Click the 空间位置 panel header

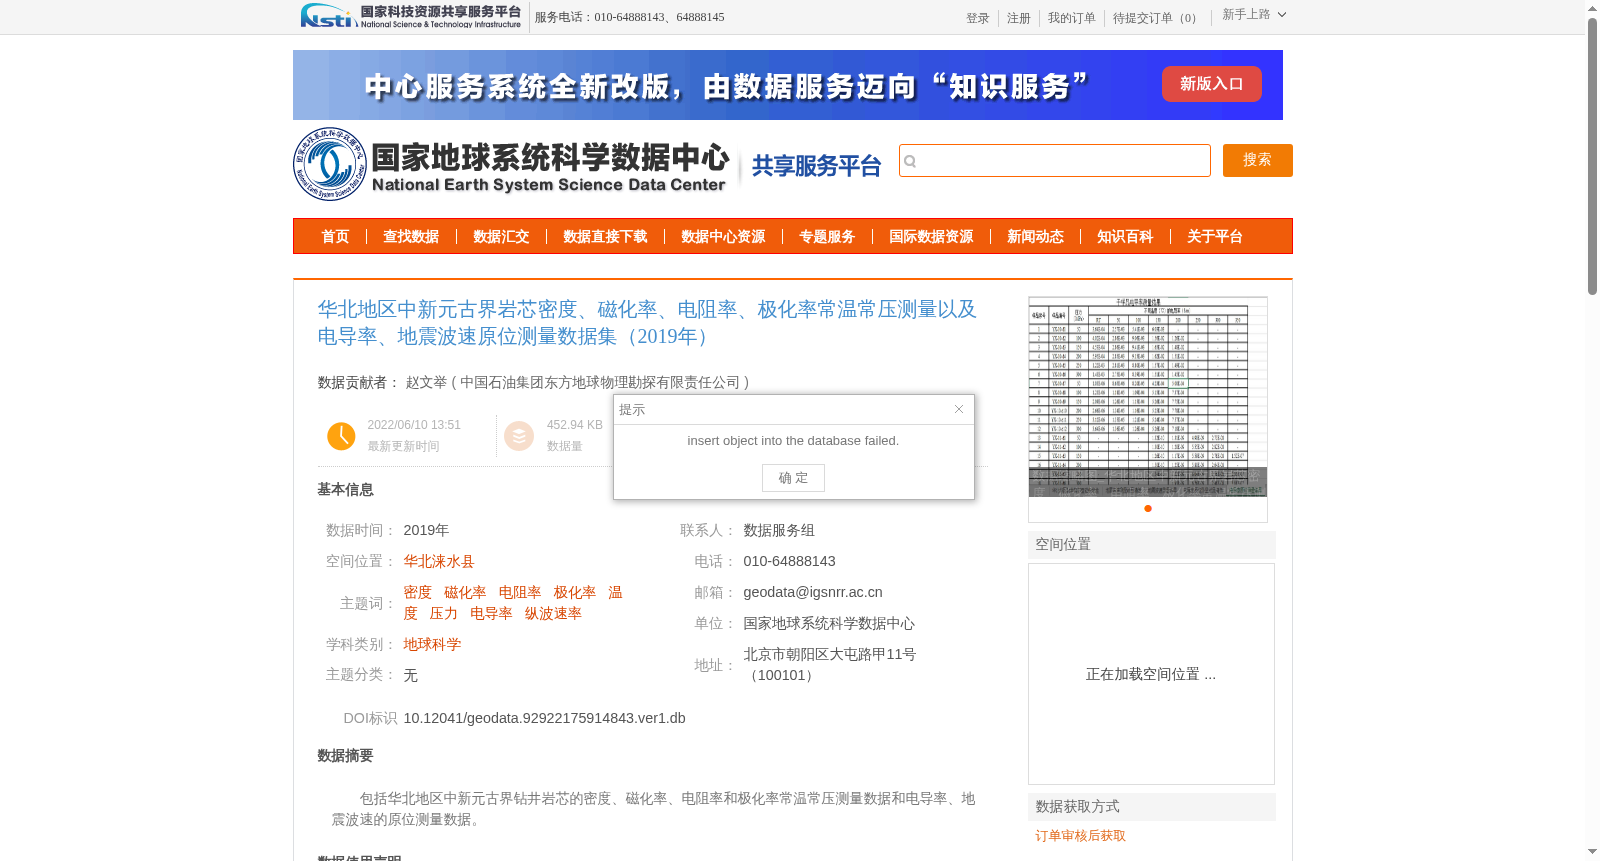[x=1151, y=545]
